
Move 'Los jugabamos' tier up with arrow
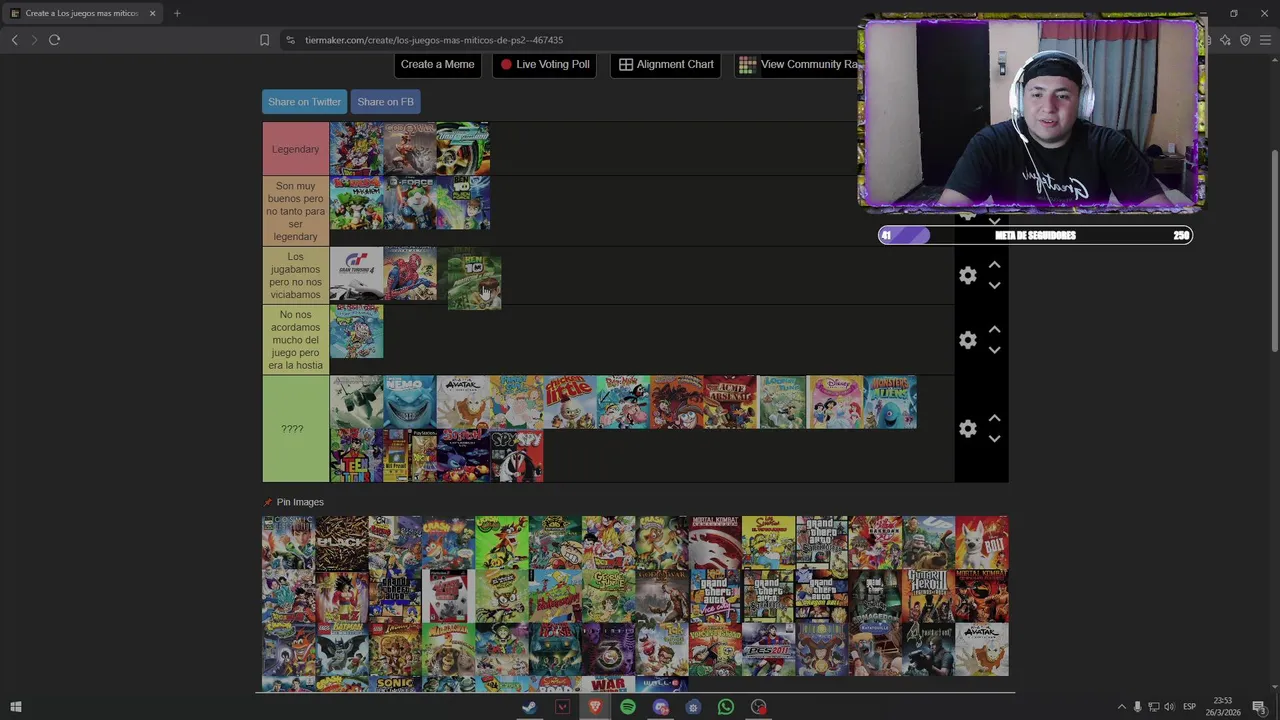(994, 265)
